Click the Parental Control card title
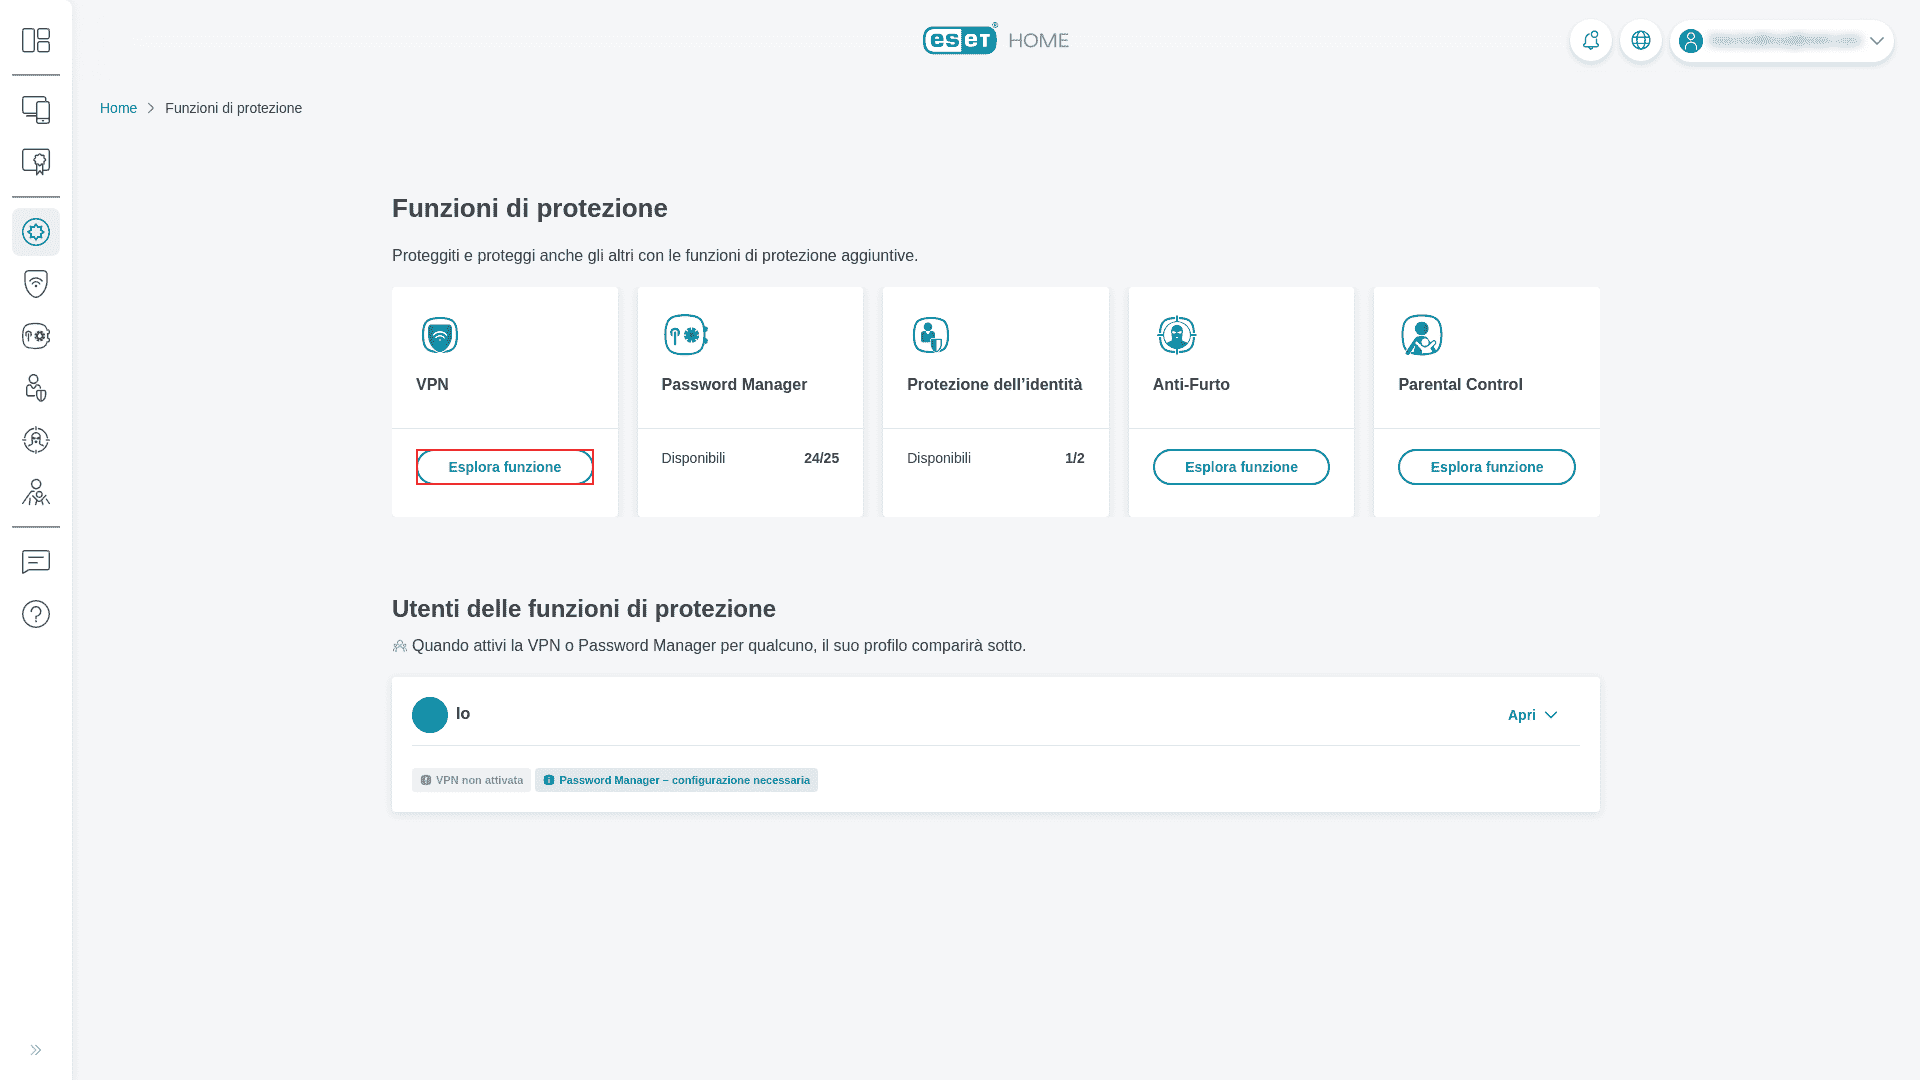This screenshot has width=1920, height=1080. pyautogui.click(x=1460, y=385)
